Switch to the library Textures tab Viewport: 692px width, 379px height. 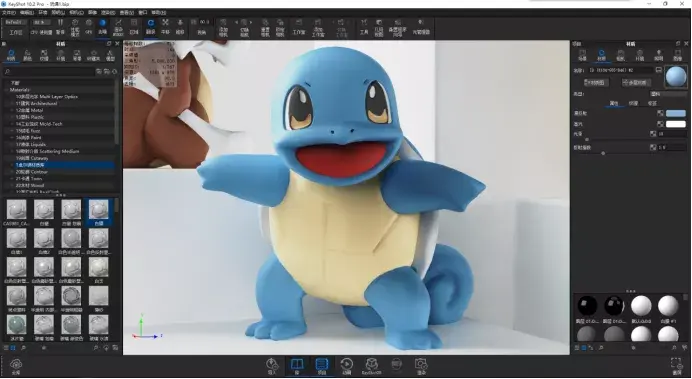click(44, 55)
